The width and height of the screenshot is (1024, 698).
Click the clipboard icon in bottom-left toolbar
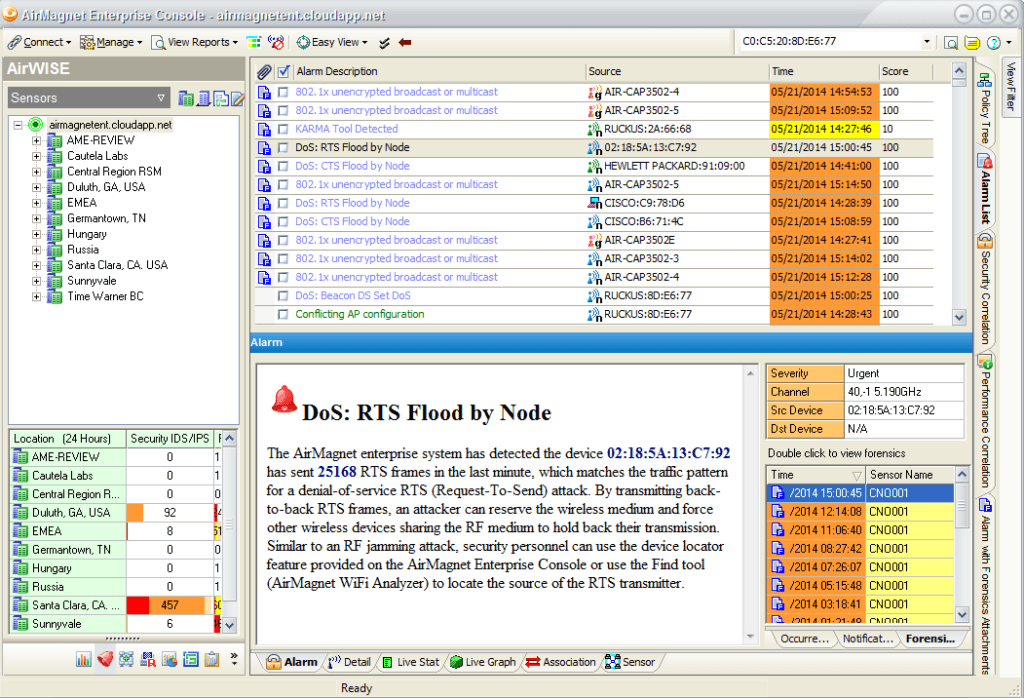click(x=212, y=659)
